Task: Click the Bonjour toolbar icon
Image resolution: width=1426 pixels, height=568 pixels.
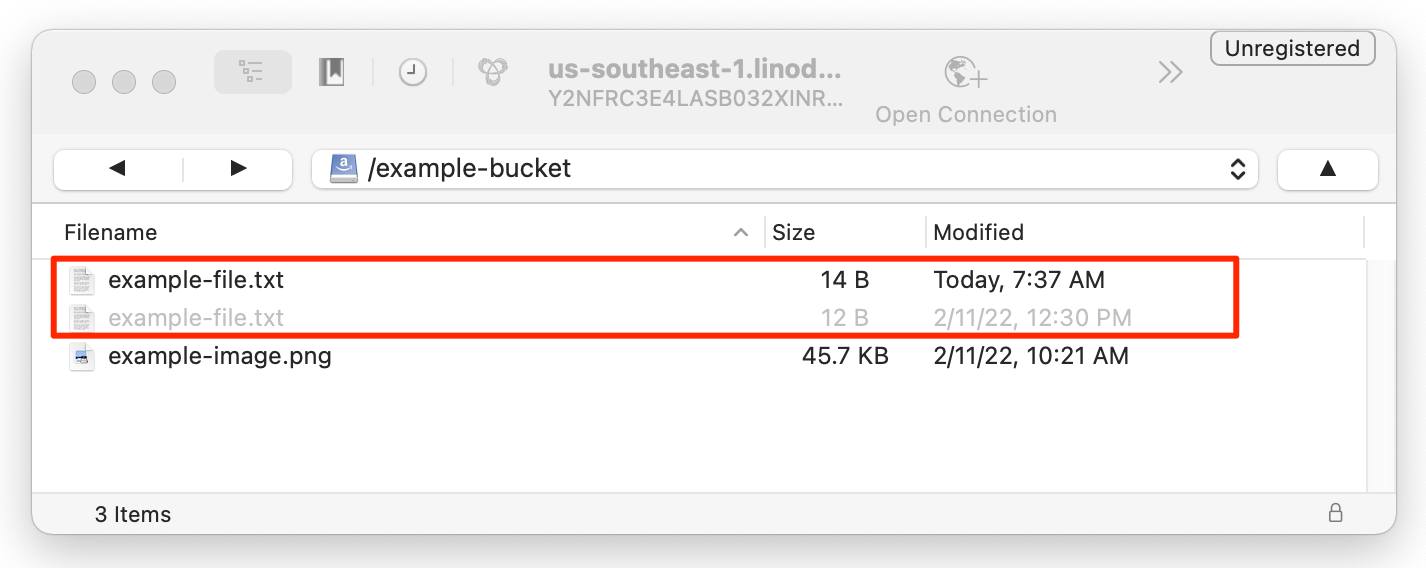Action: pos(492,72)
